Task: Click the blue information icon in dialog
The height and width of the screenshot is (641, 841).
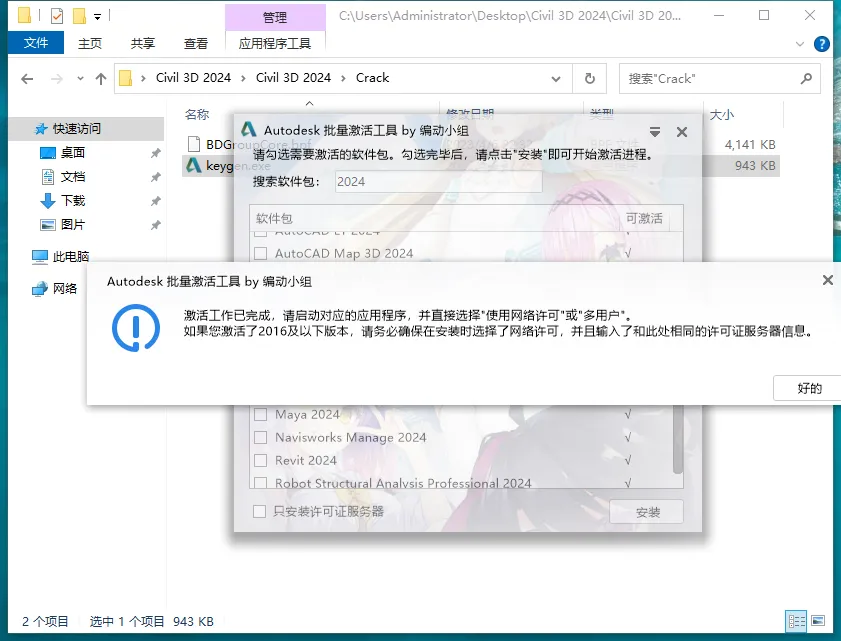Action: click(x=136, y=328)
